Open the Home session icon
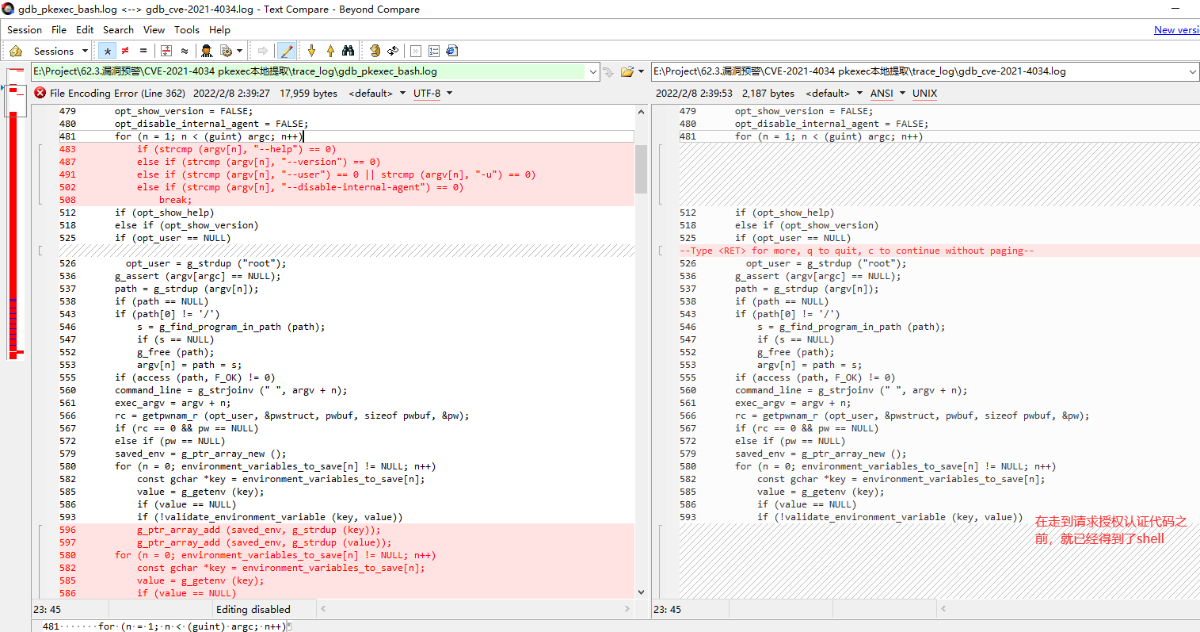 click(x=16, y=50)
